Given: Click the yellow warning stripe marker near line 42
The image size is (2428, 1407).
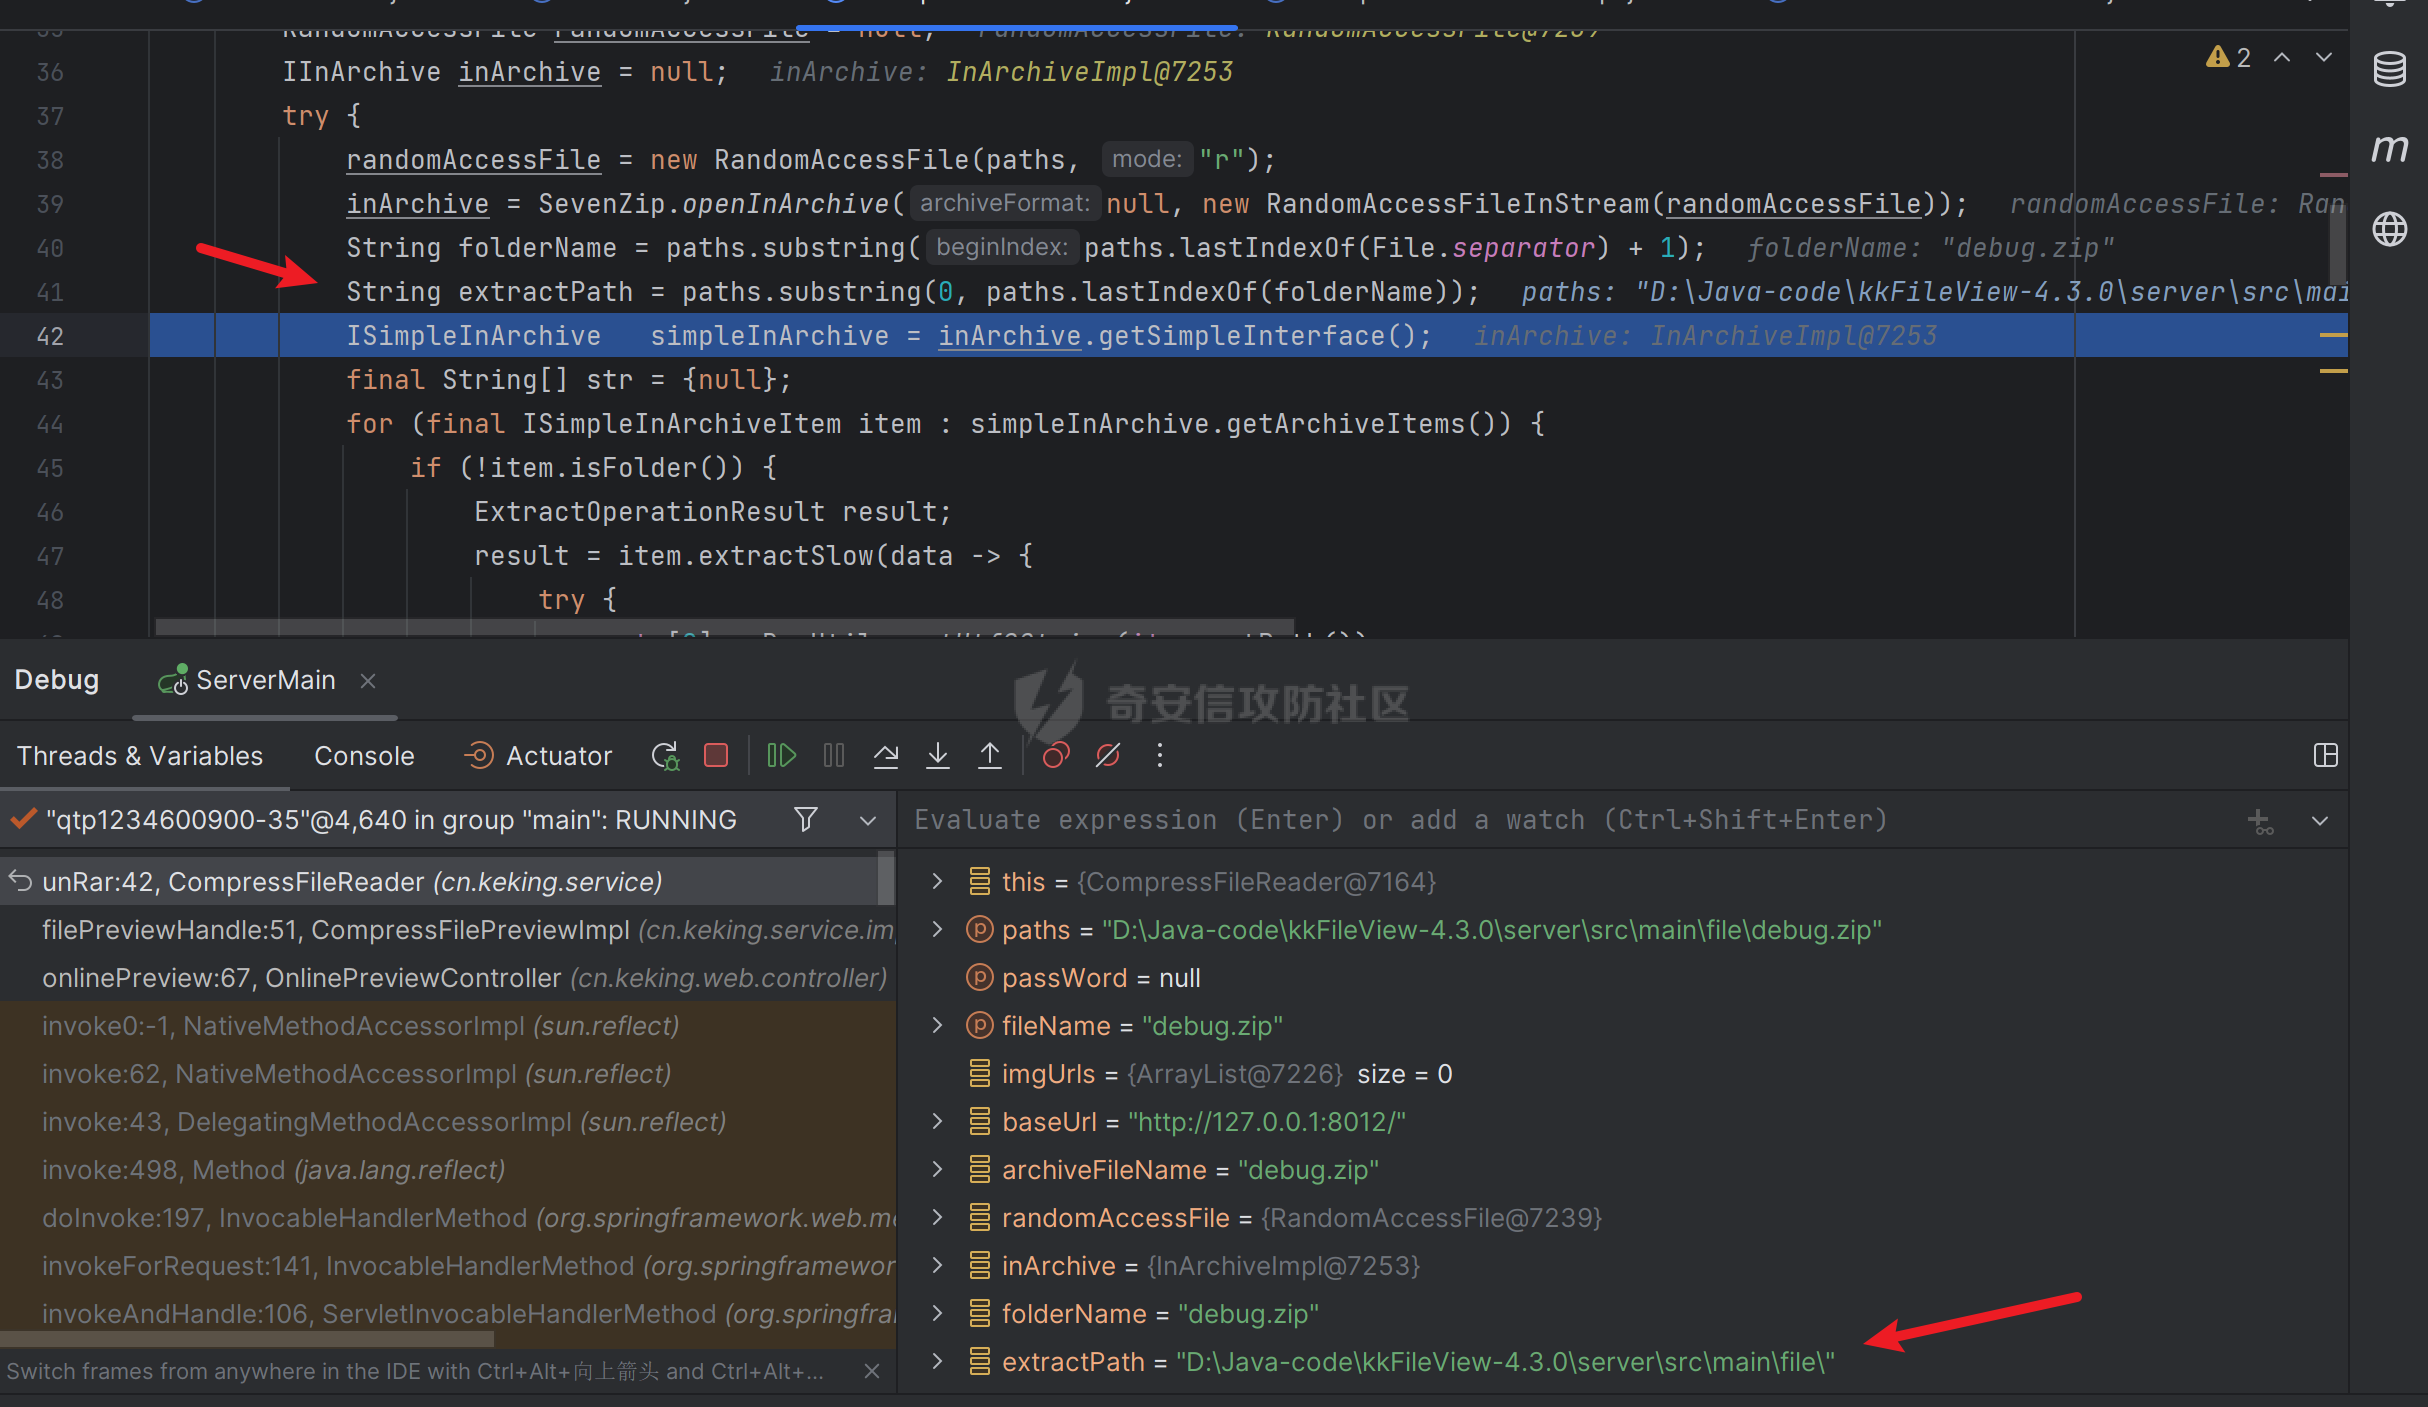Looking at the screenshot, I should (x=2333, y=335).
